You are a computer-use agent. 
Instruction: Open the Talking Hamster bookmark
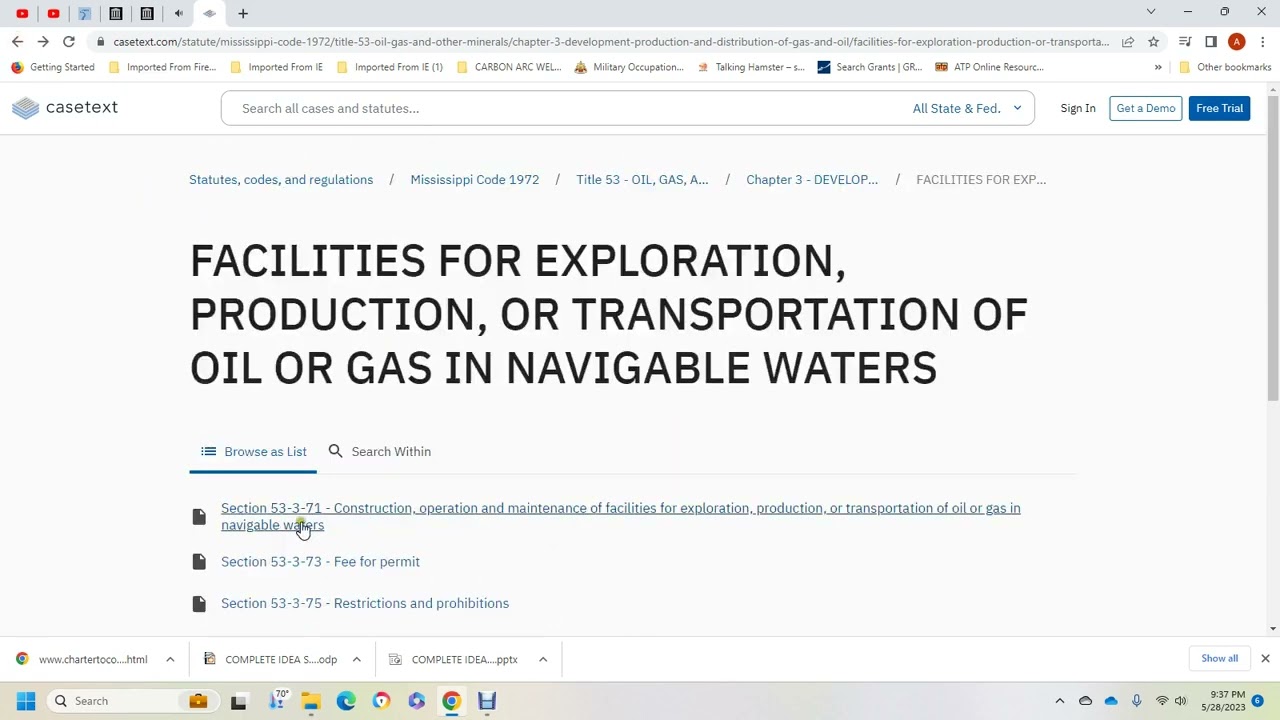click(x=750, y=67)
